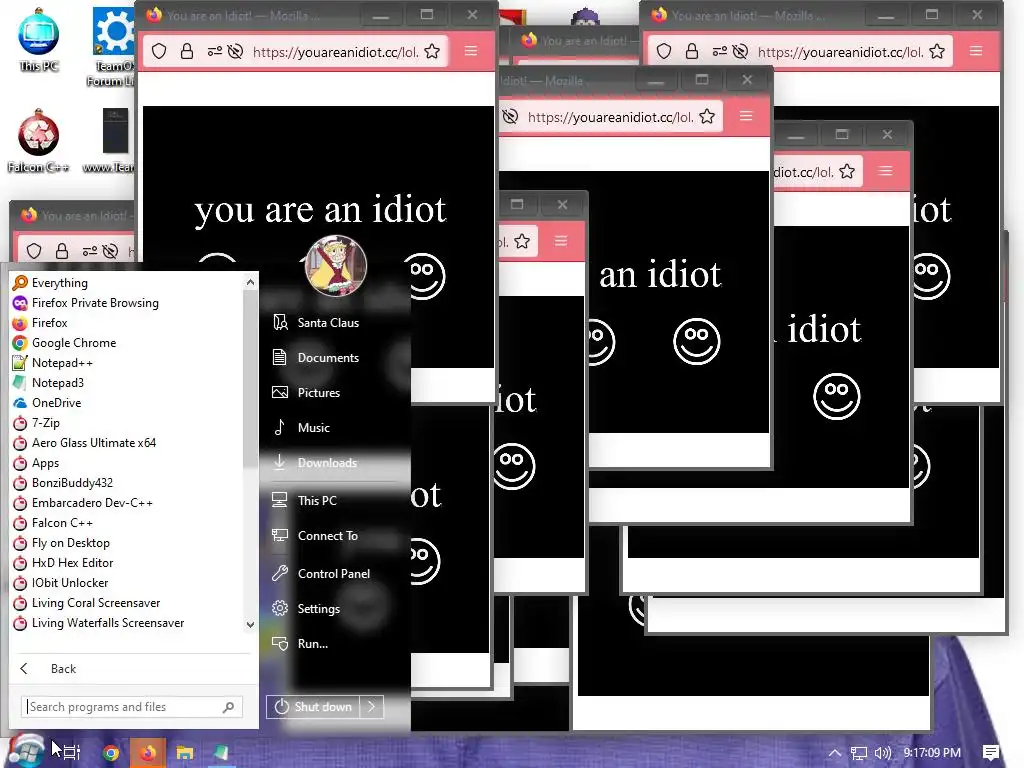Open the Falcon C++ desktop icon

(x=39, y=142)
